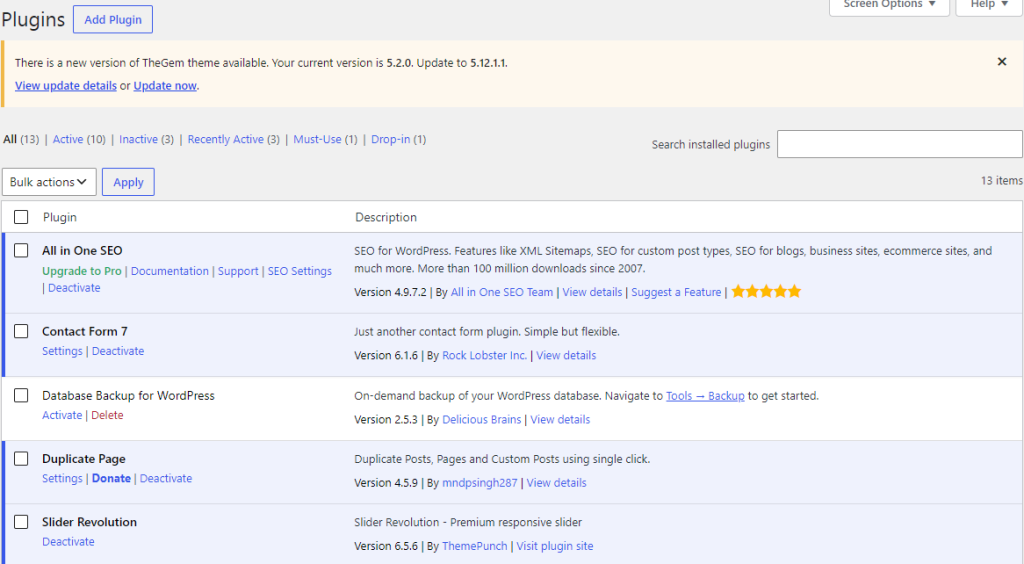Open the Rock Lobster Inc. author link

coord(485,356)
